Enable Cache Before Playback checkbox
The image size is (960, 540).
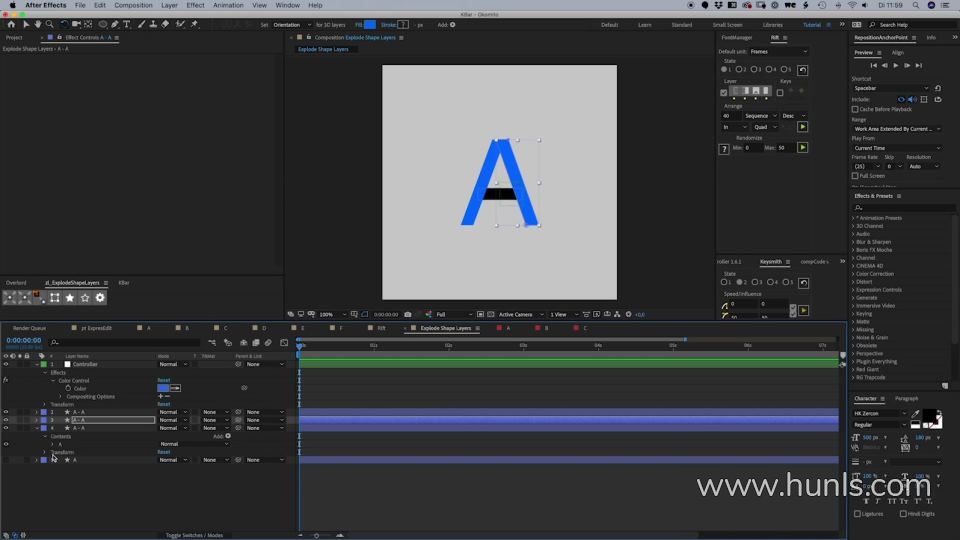click(855, 109)
